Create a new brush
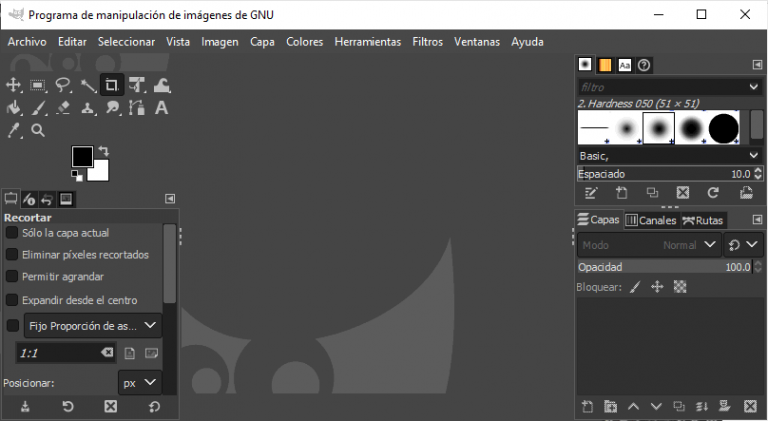The width and height of the screenshot is (768, 421). 622,193
